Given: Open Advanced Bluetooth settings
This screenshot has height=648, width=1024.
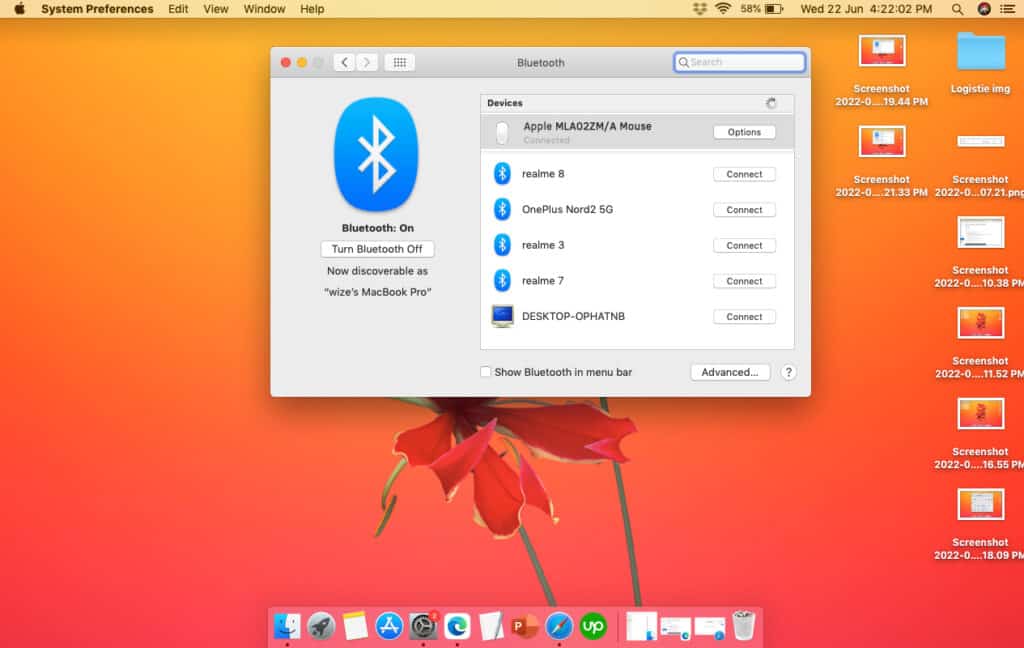Looking at the screenshot, I should [x=729, y=372].
